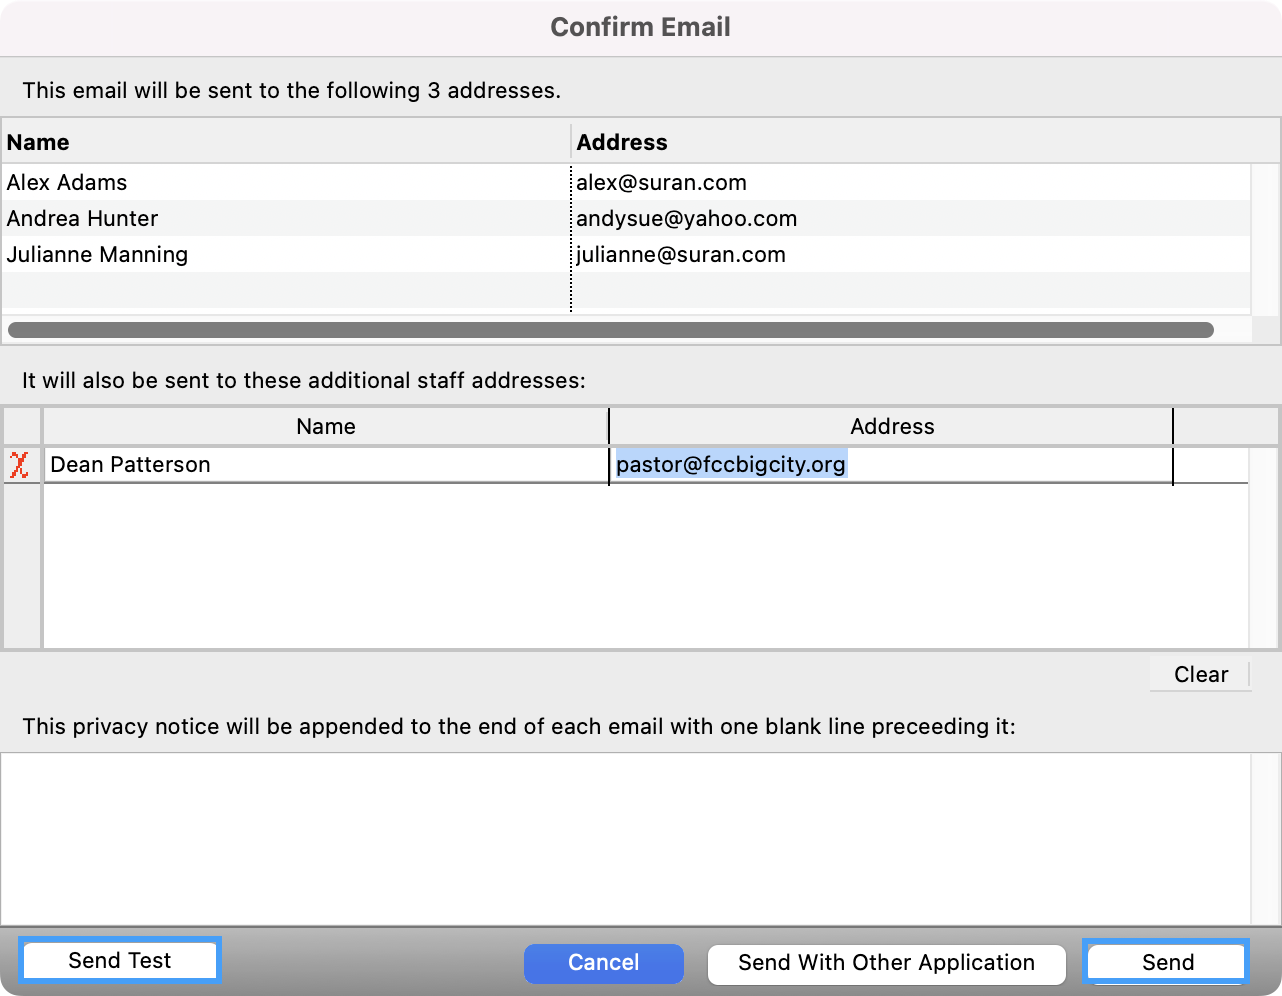
Task: Click inside the privacy notice text box
Action: 625,838
